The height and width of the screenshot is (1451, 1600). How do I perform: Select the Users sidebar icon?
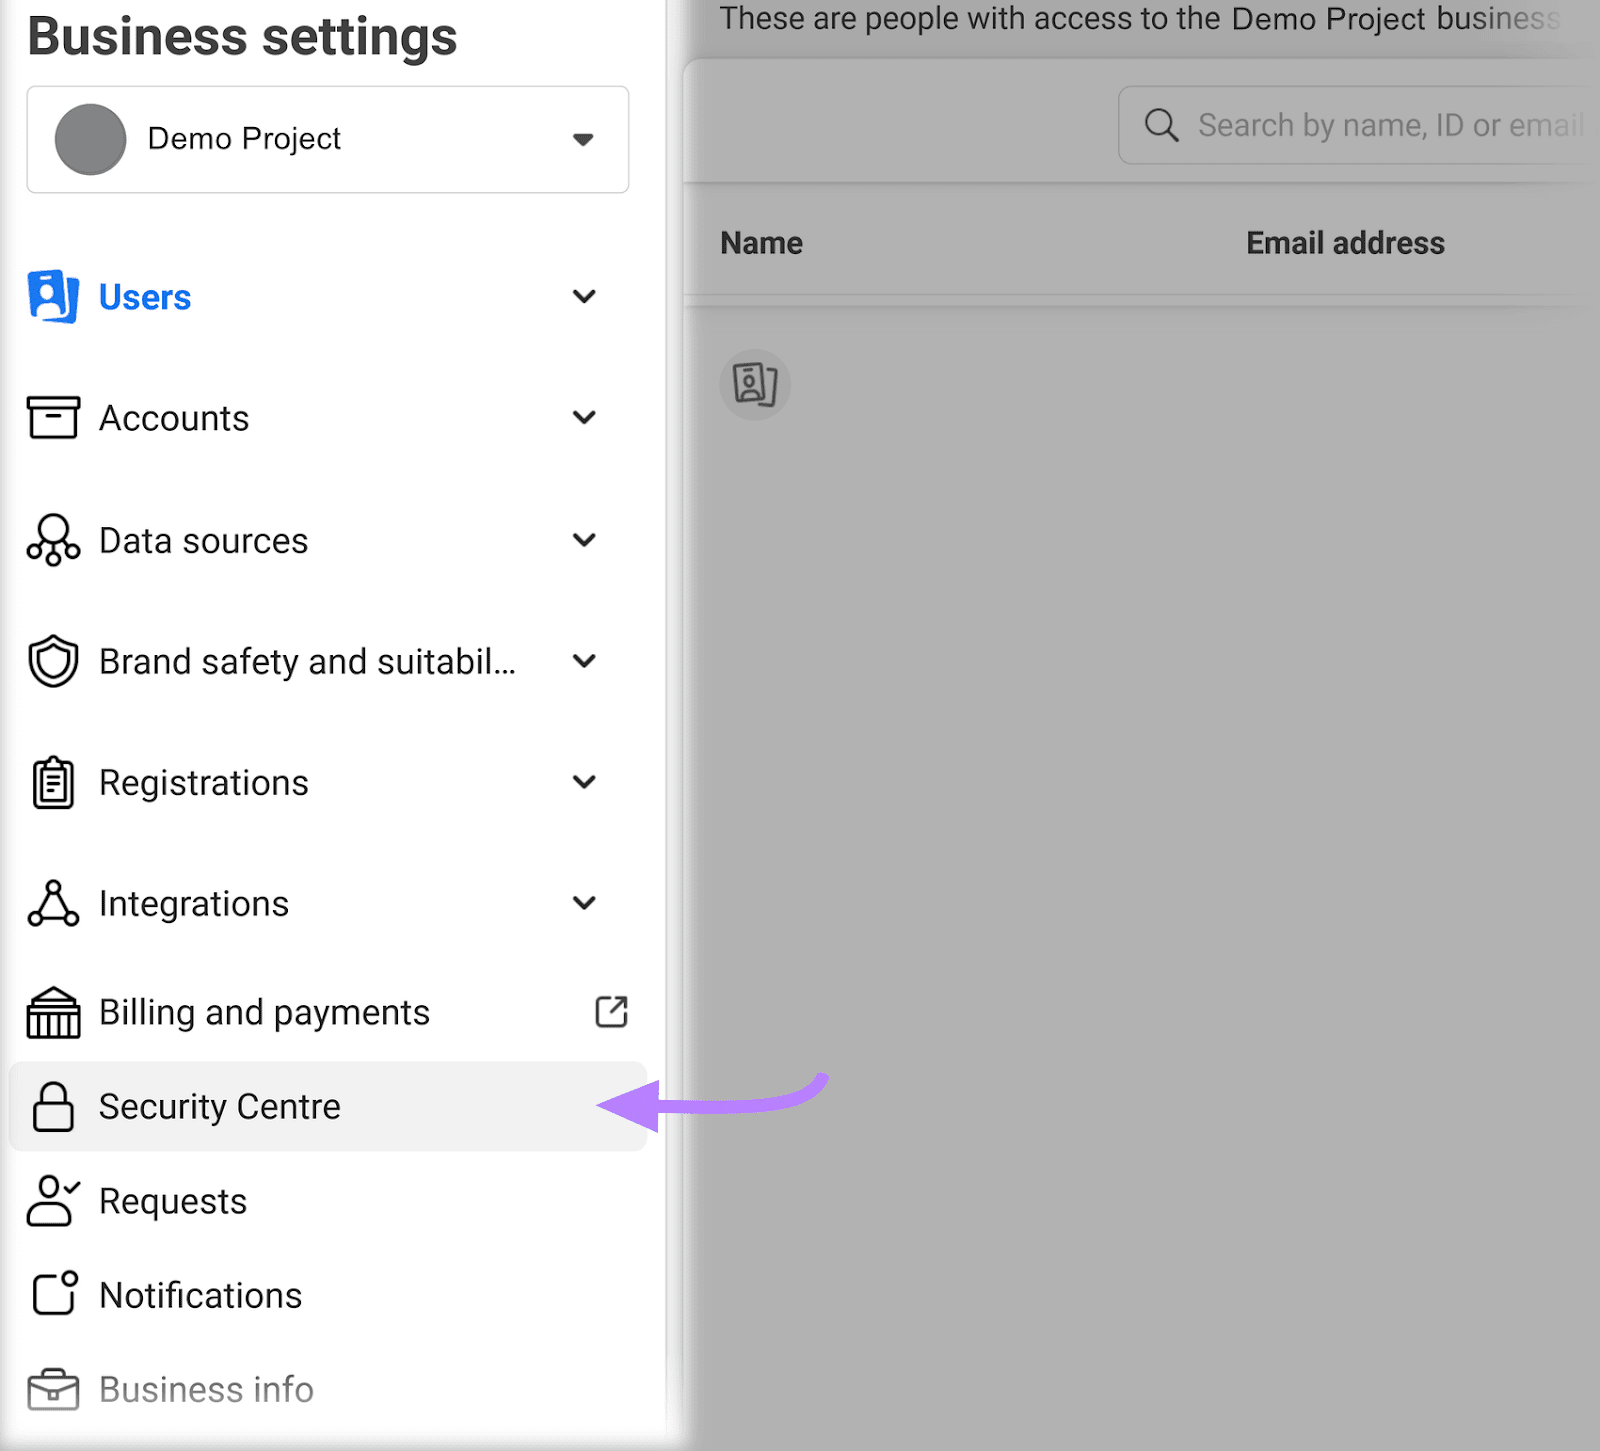[52, 296]
